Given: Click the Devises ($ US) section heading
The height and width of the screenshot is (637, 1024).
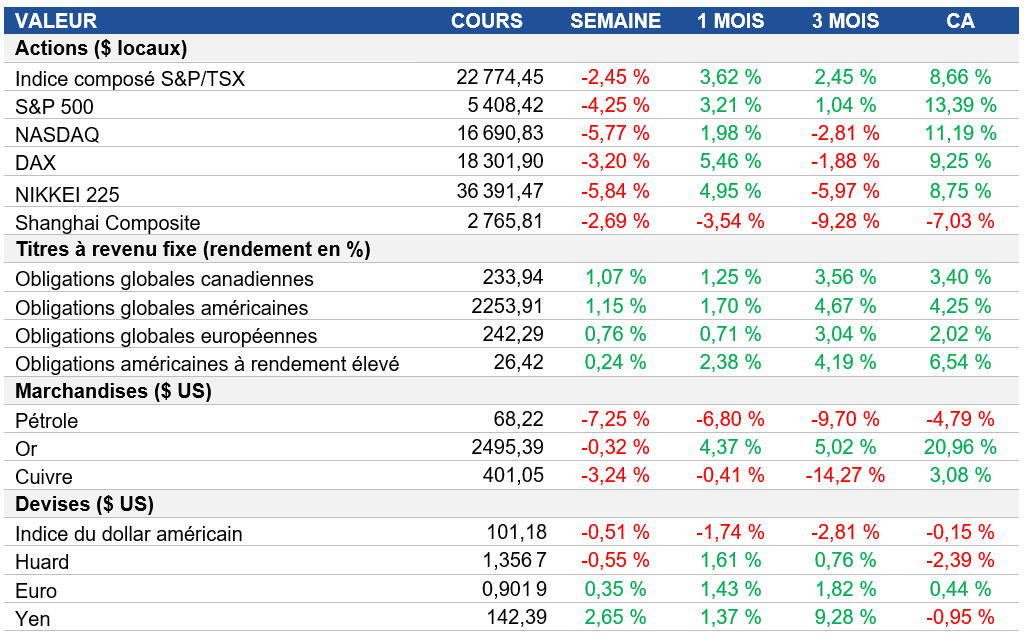Looking at the screenshot, I should [85, 504].
